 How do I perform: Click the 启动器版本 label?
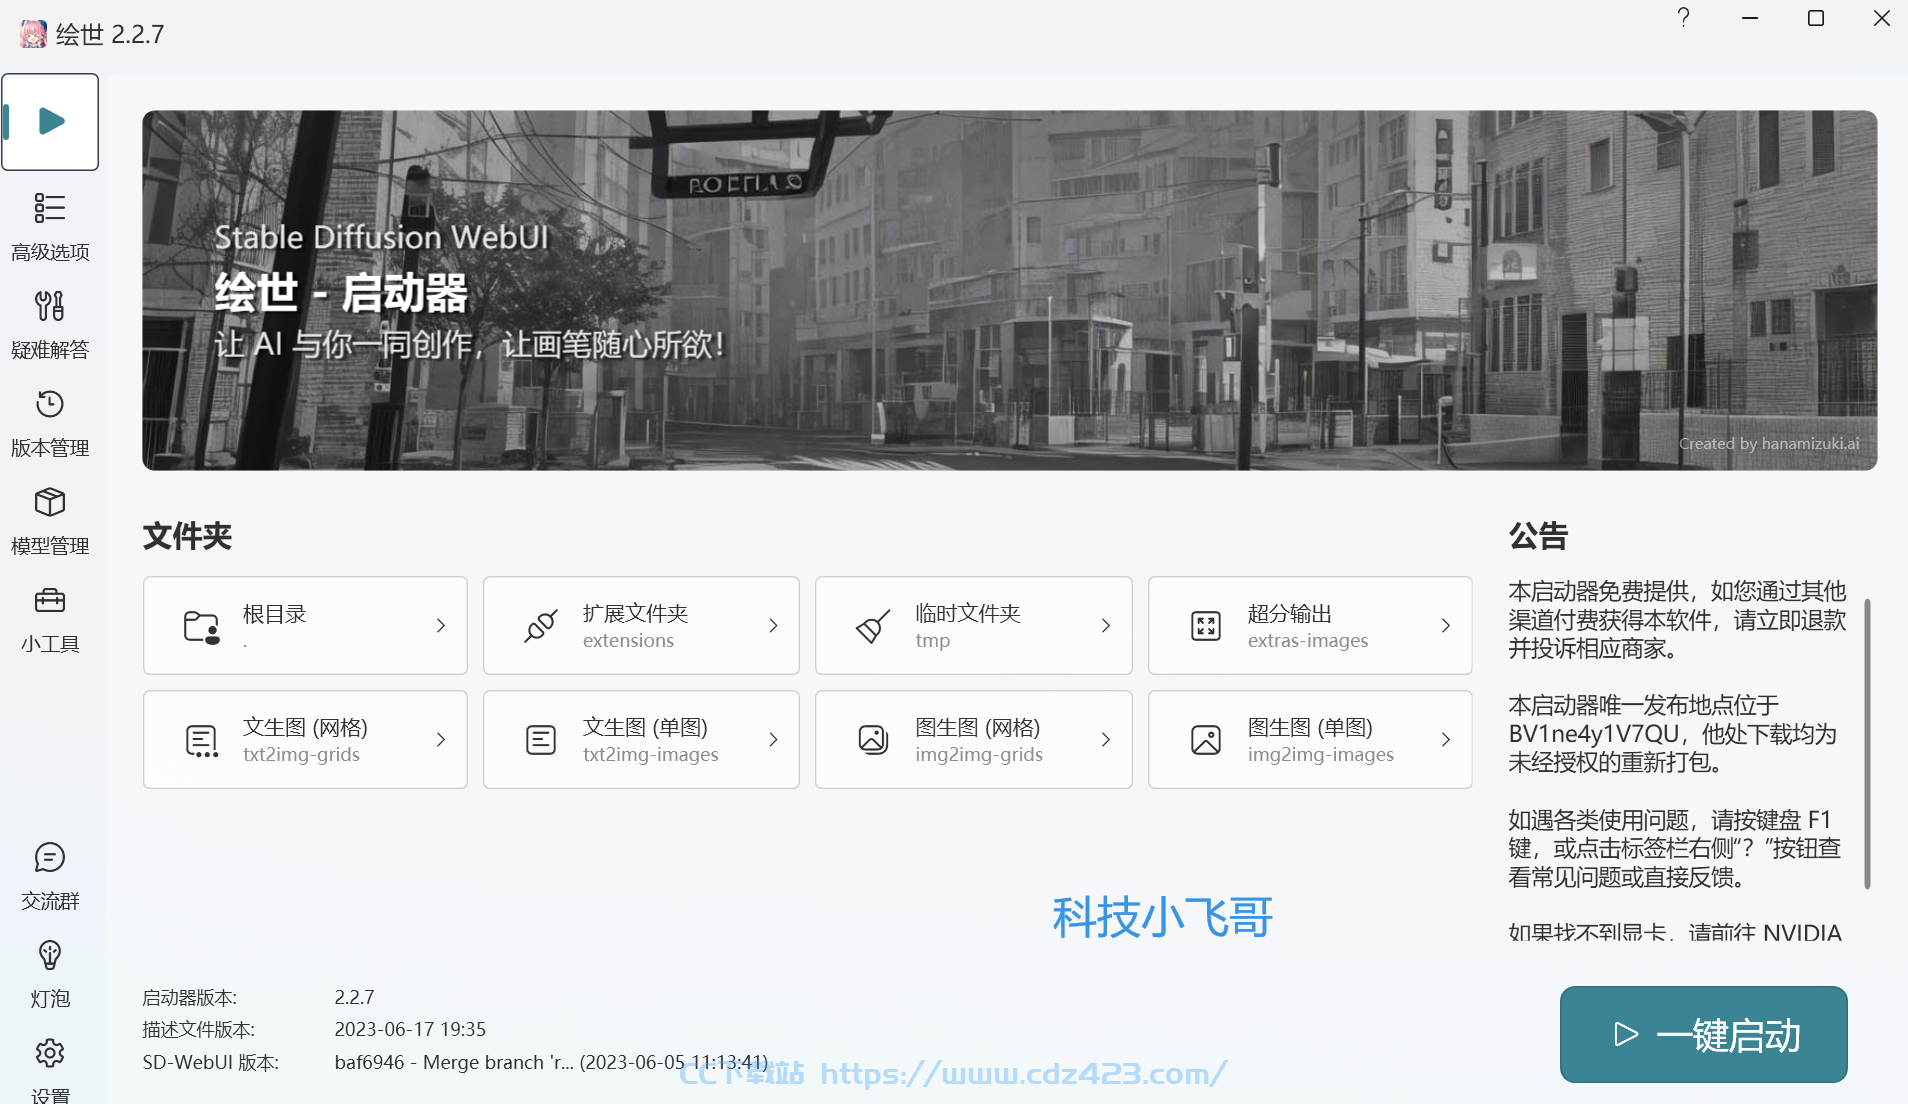[190, 997]
